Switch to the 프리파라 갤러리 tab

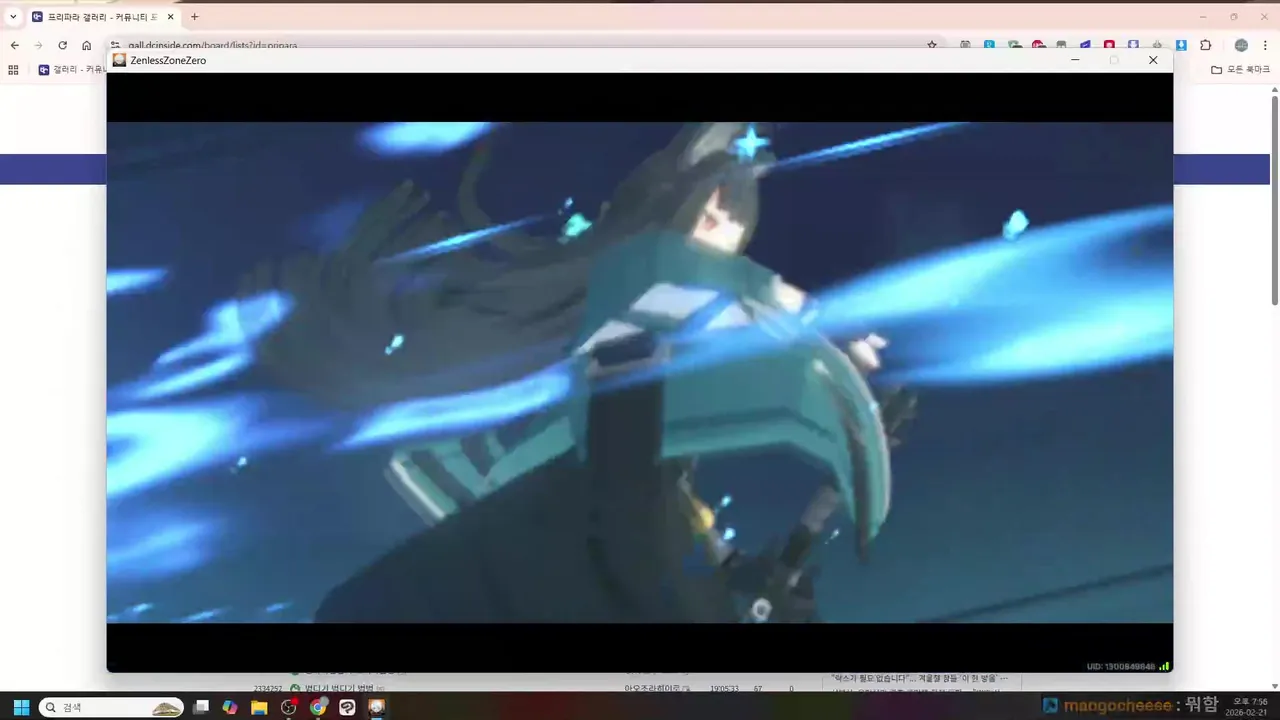click(x=101, y=17)
